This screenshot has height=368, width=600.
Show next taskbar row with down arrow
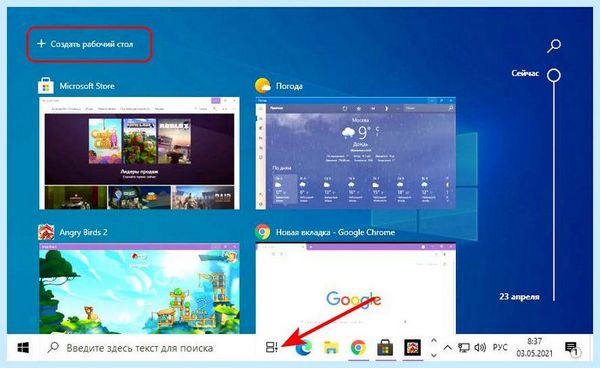tap(434, 355)
